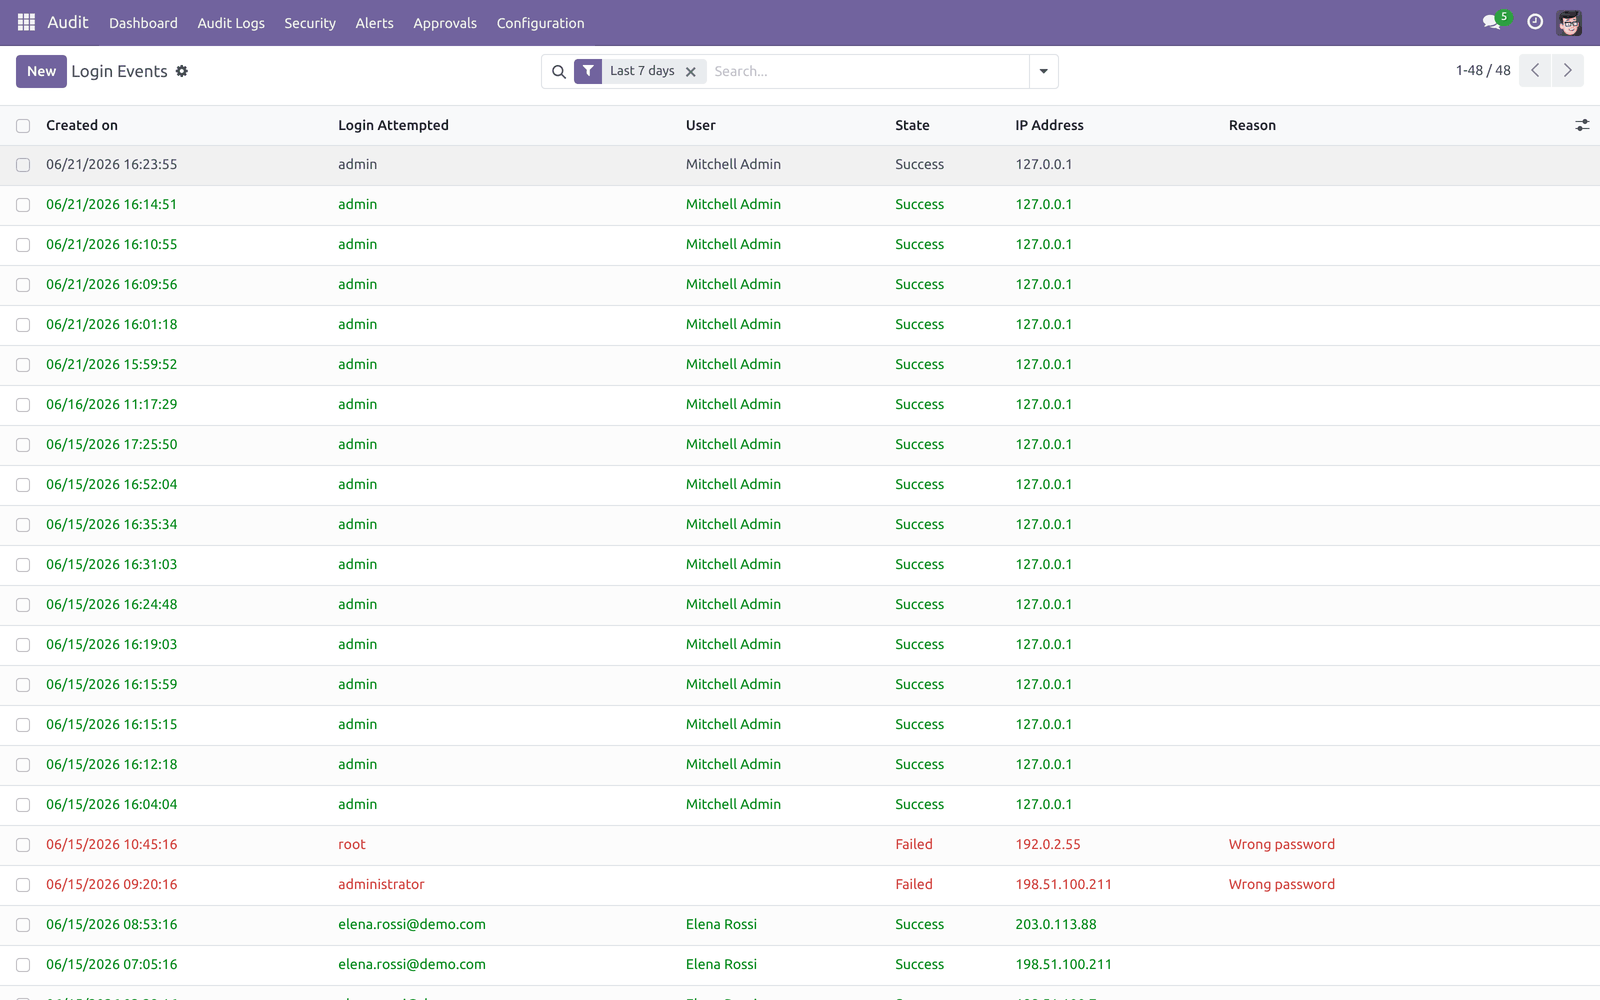Viewport: 1600px width, 1000px height.
Task: Click the Last 7 days filter label
Action: click(642, 71)
